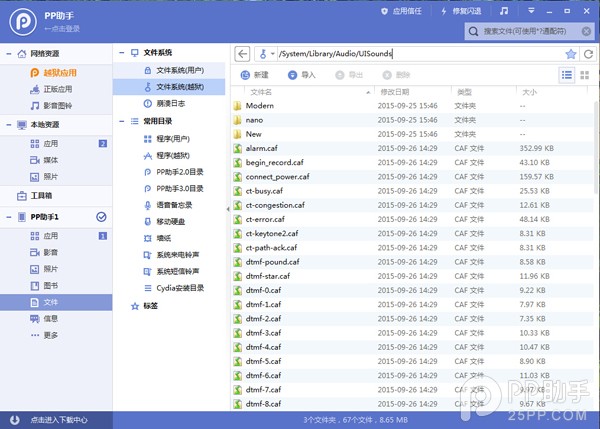600x429 pixels.
Task: Click the 删除 toolbar button
Action: tap(396, 75)
